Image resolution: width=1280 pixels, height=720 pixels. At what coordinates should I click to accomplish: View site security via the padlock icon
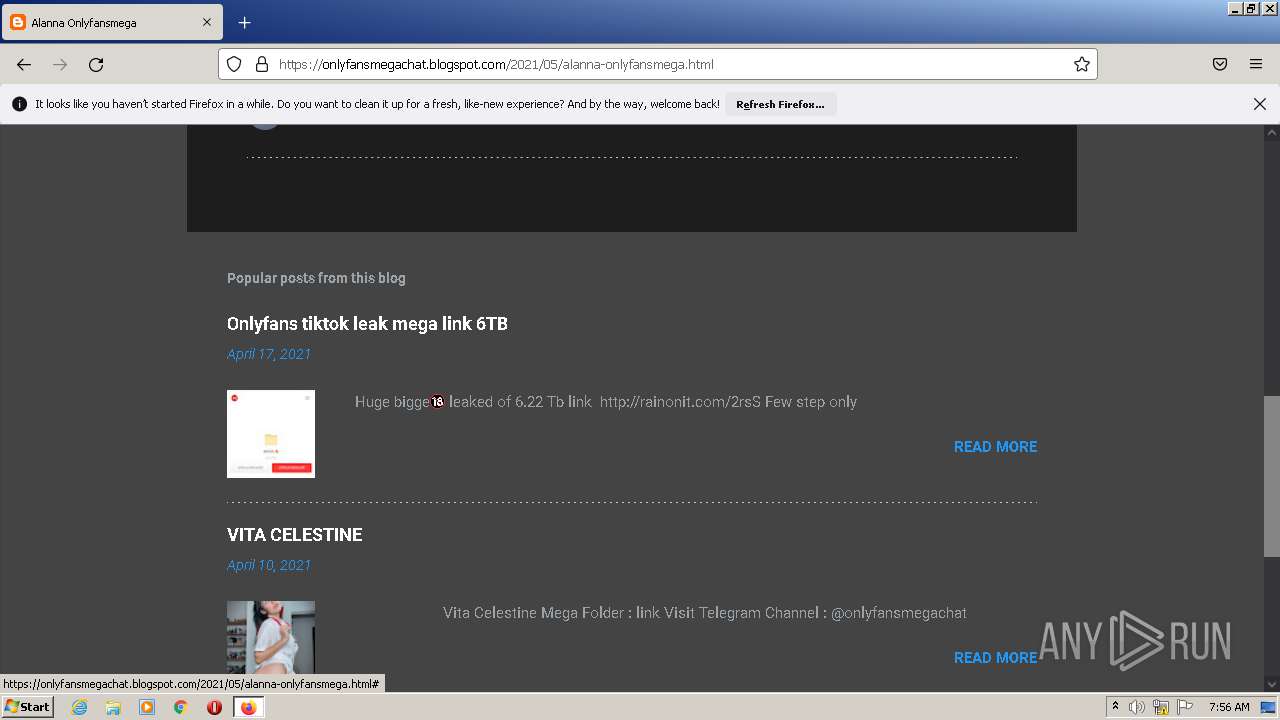coord(262,64)
